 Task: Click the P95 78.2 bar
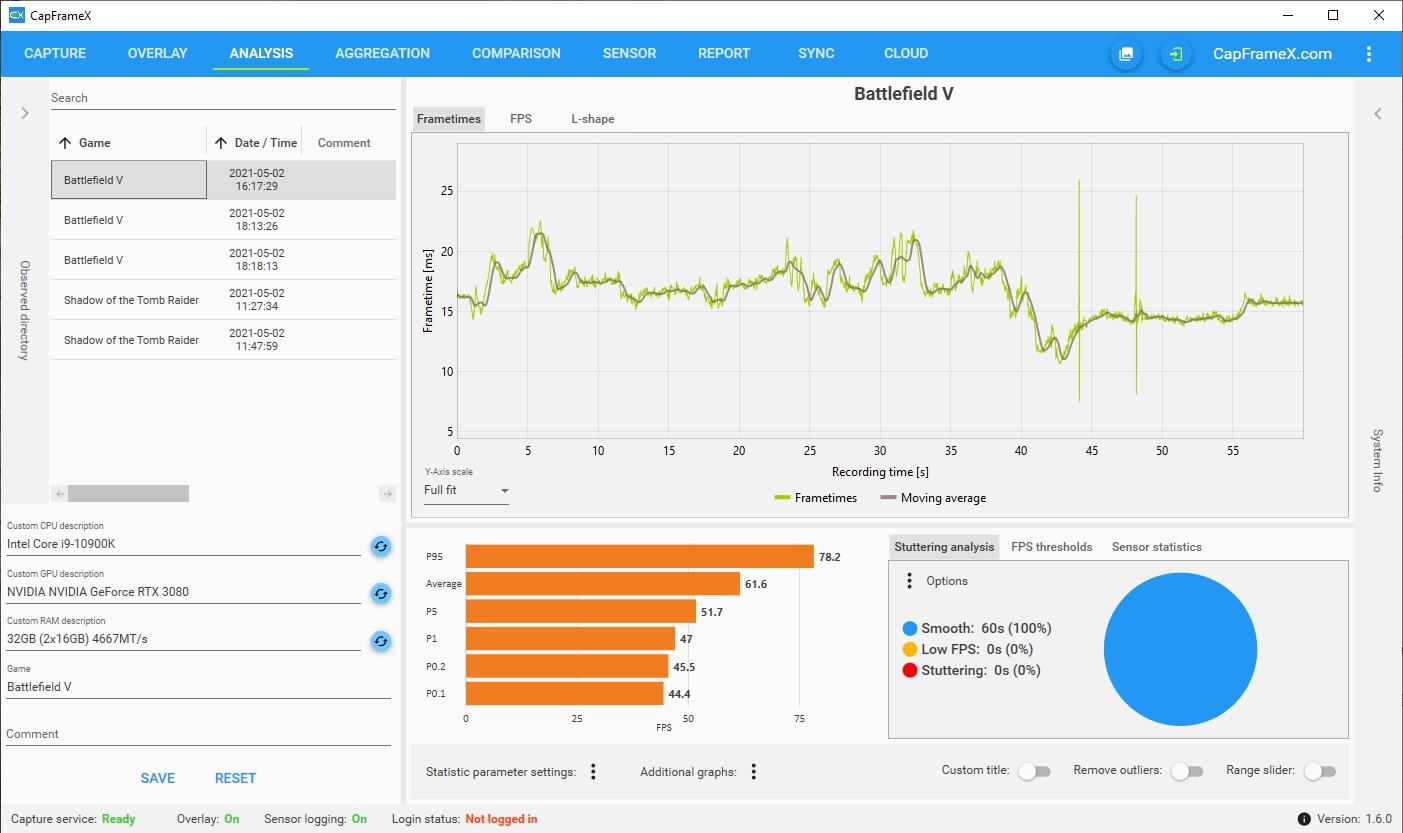[x=640, y=557]
